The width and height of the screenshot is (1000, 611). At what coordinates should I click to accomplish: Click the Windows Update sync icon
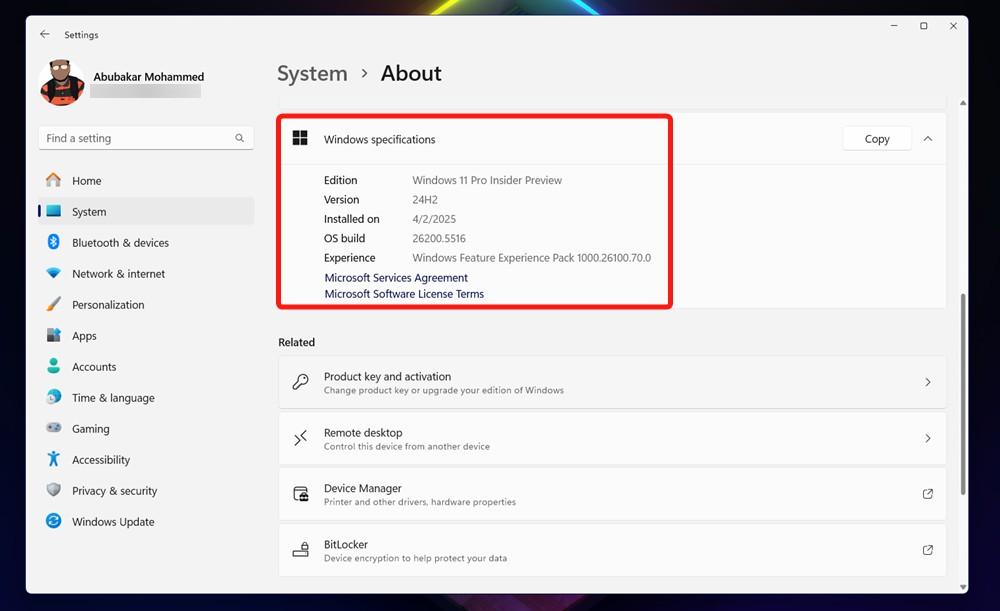(54, 521)
